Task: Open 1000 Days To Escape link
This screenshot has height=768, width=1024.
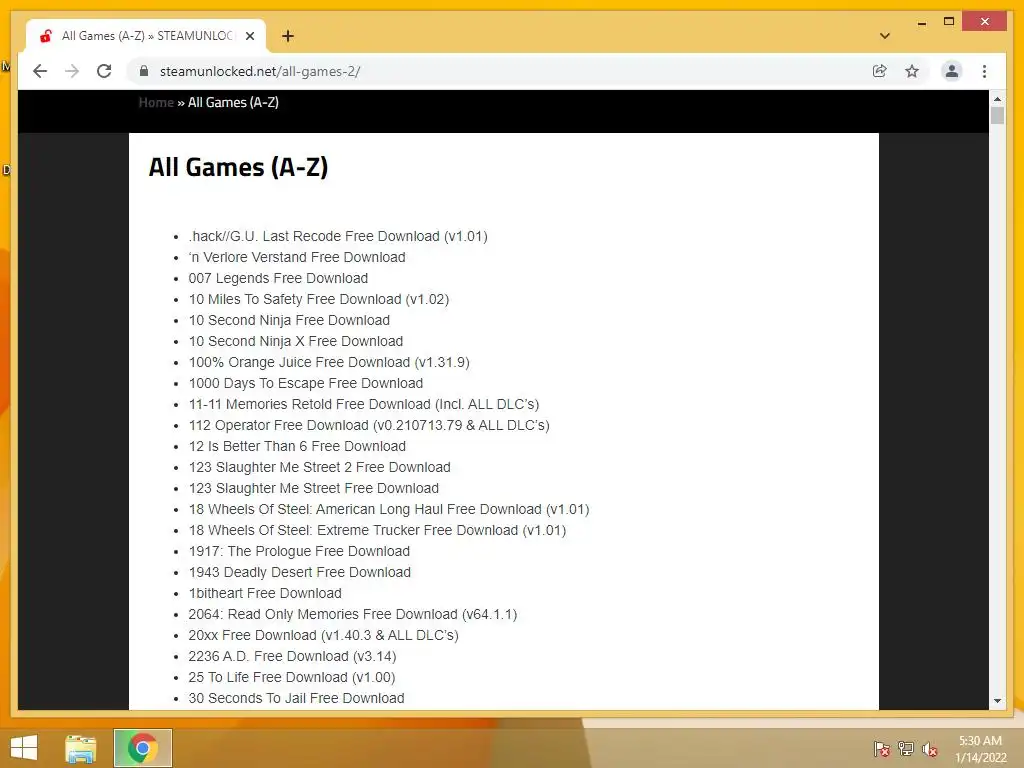Action: click(306, 383)
